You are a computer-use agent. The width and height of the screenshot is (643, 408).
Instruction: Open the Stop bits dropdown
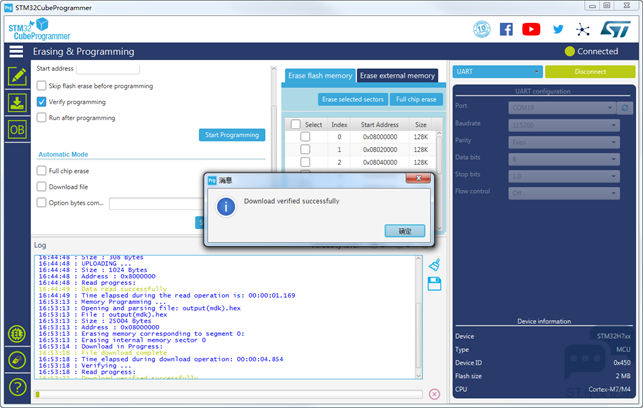point(564,176)
